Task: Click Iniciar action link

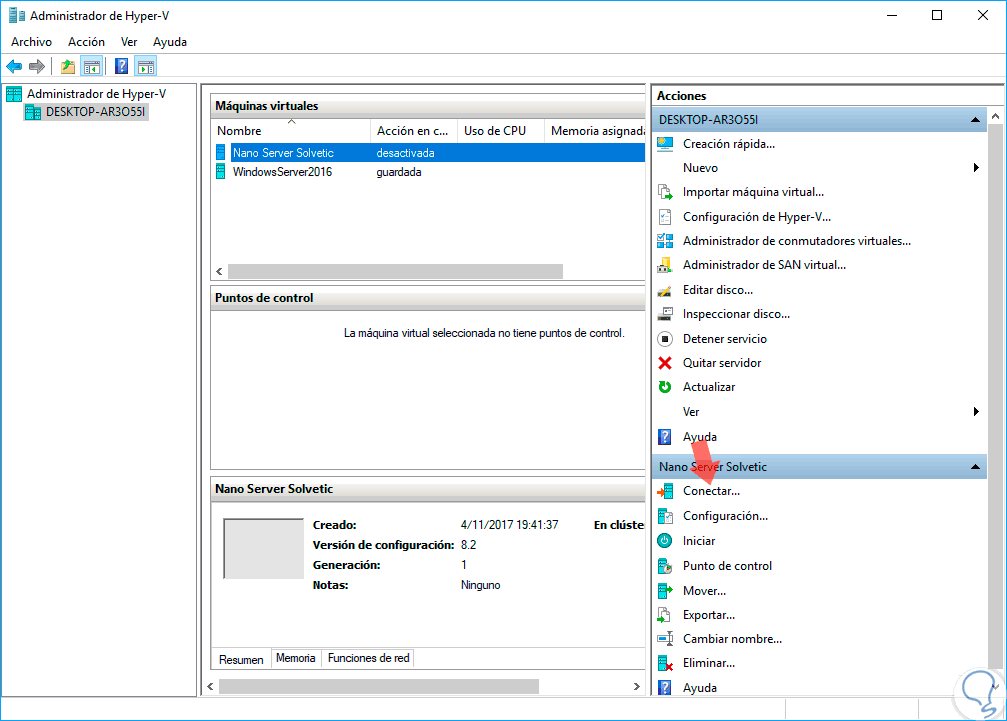Action: pyautogui.click(x=699, y=541)
